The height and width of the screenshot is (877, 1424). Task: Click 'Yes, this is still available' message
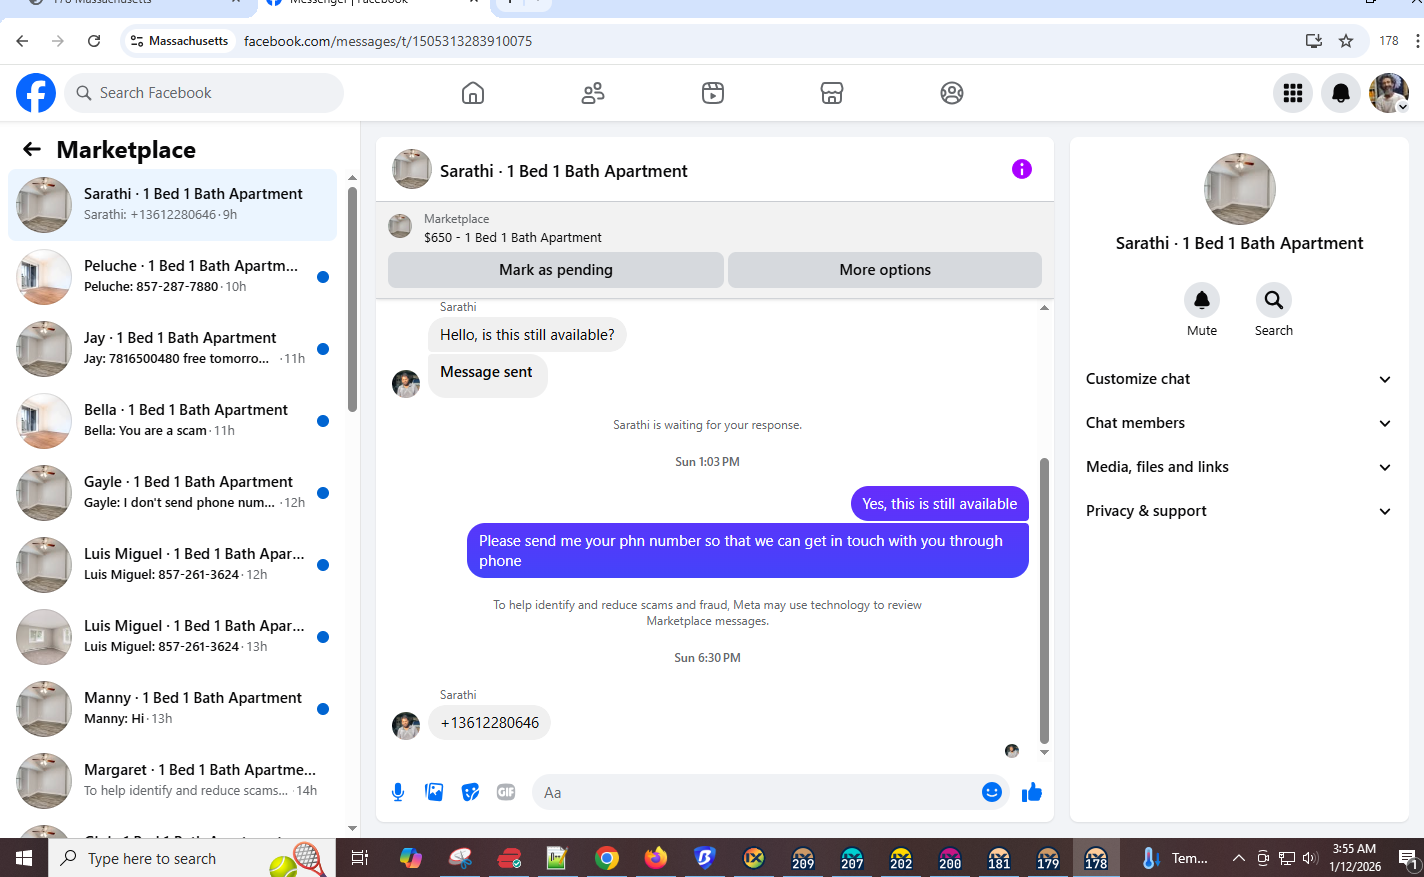pyautogui.click(x=940, y=504)
